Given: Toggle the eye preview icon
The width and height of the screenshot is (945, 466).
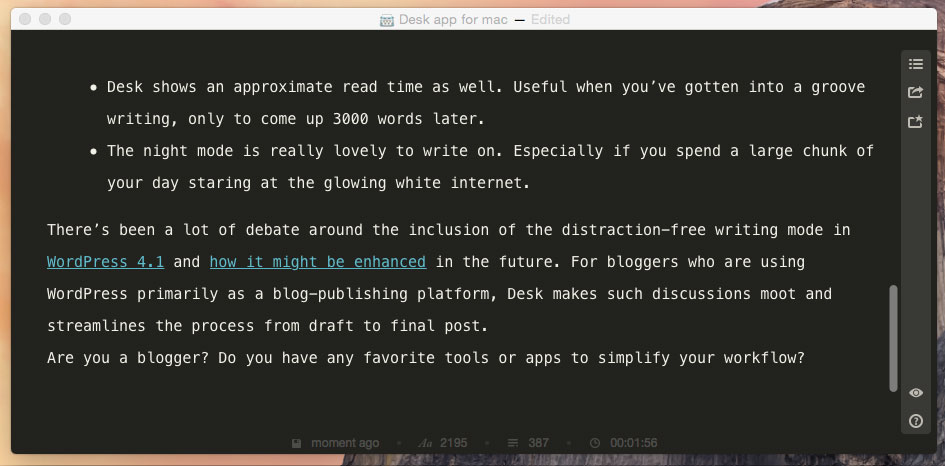Looking at the screenshot, I should (x=915, y=393).
